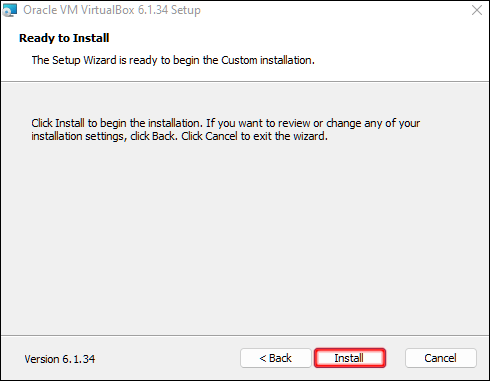The image size is (490, 381).
Task: Start installation with the Install button
Action: [350, 358]
